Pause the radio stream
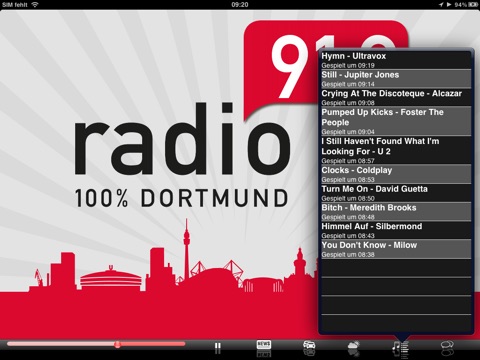 point(218,348)
